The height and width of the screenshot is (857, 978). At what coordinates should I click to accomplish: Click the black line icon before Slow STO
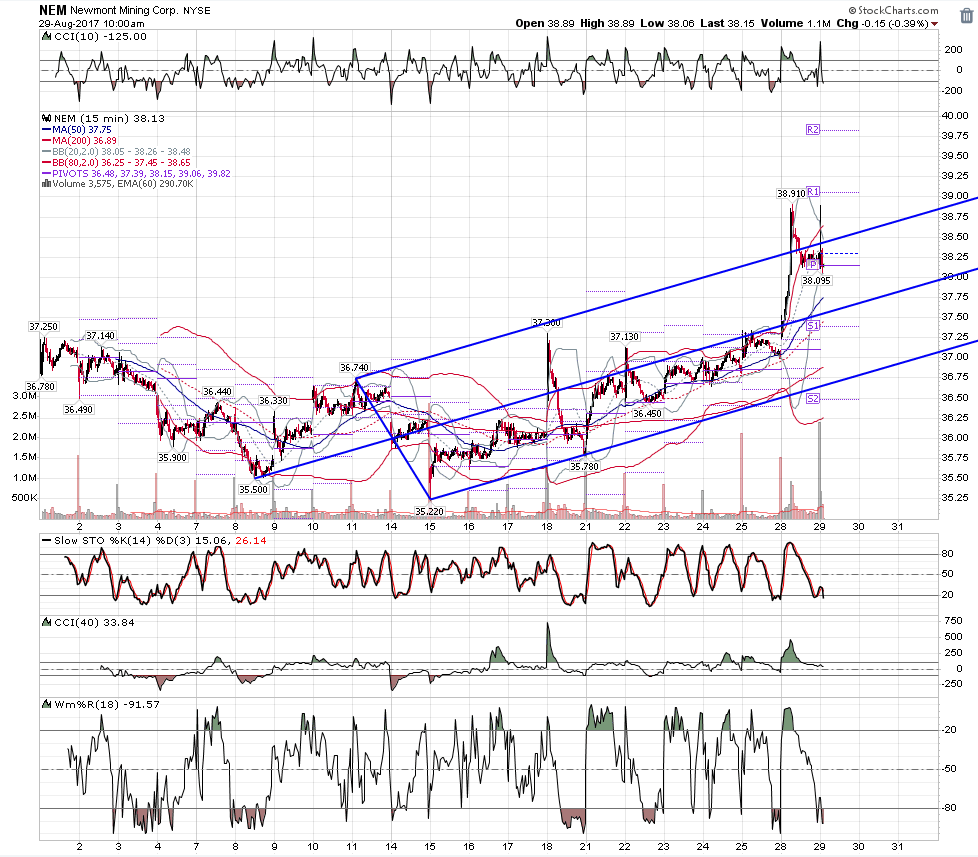46,540
